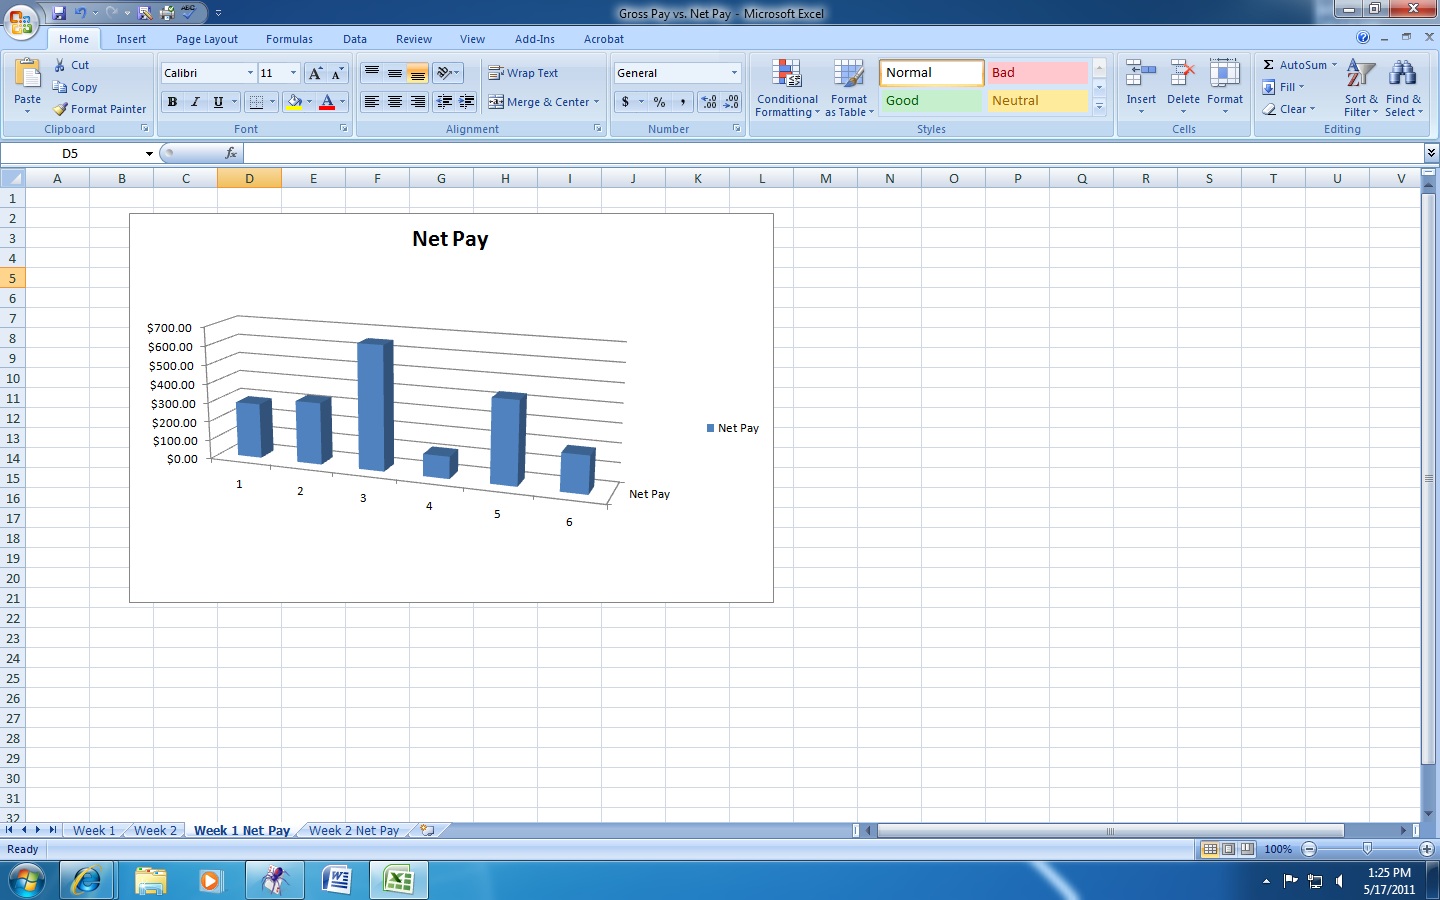Viewport: 1440px width, 900px height.
Task: Open Conditional Formatting
Action: coord(787,88)
